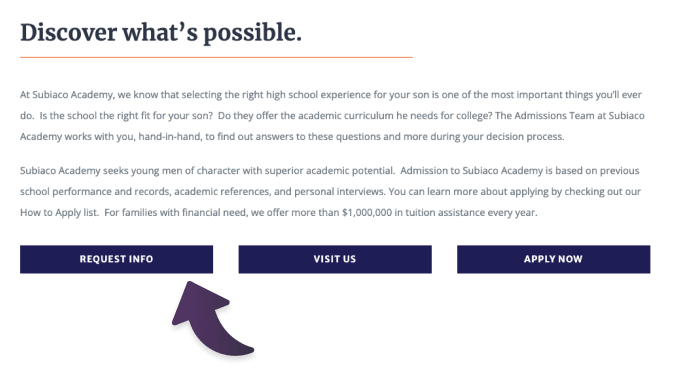675x376 pixels.
Task: Click the words Admissions Team
Action: pos(554,116)
